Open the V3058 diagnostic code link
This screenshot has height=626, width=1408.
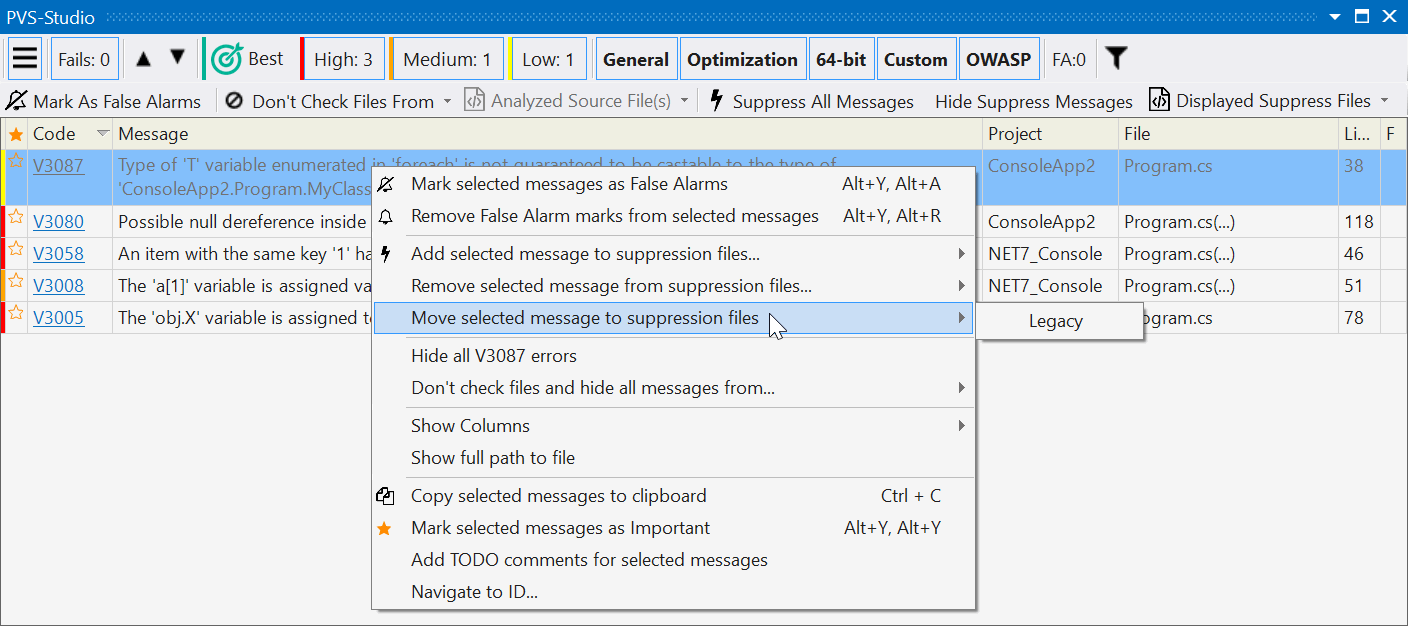coord(58,254)
